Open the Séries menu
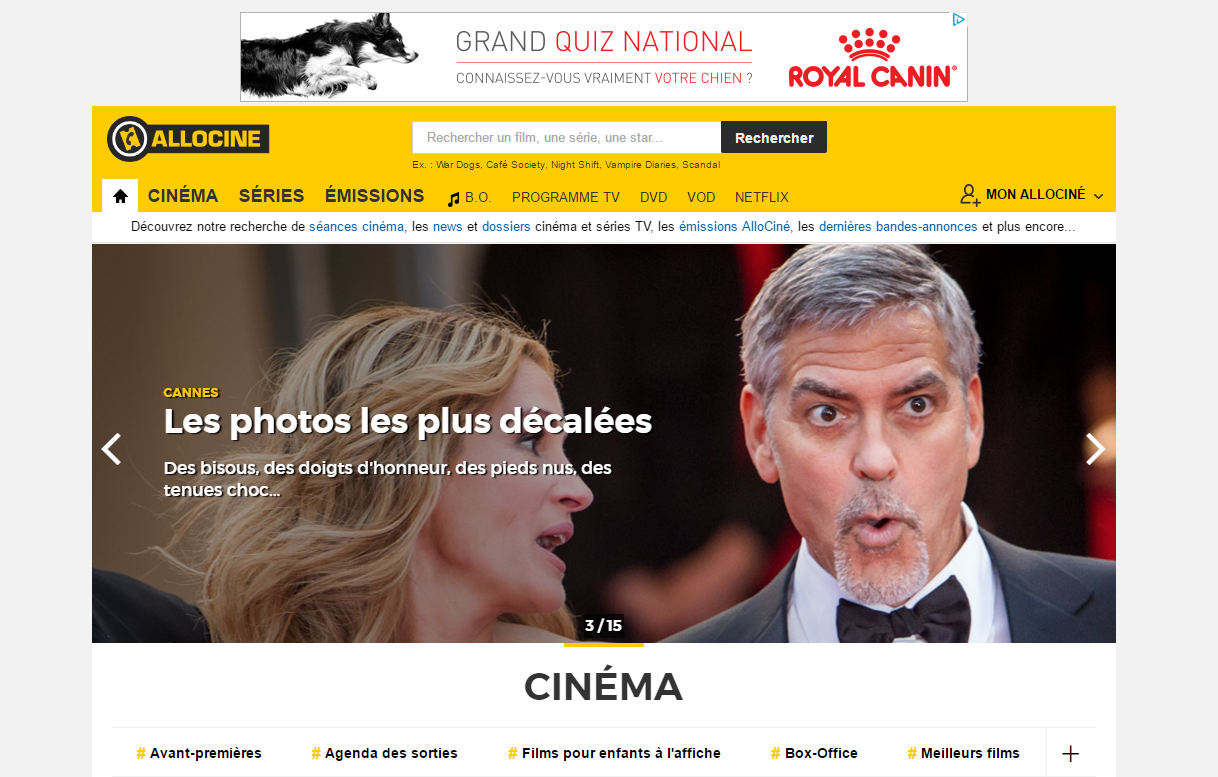Viewport: 1218px width, 777px height. [x=271, y=196]
